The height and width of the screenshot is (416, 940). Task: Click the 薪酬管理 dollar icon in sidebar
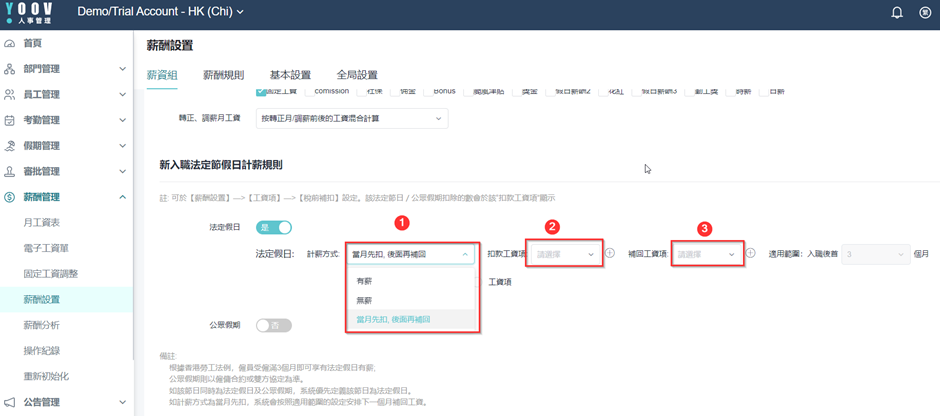tap(10, 197)
